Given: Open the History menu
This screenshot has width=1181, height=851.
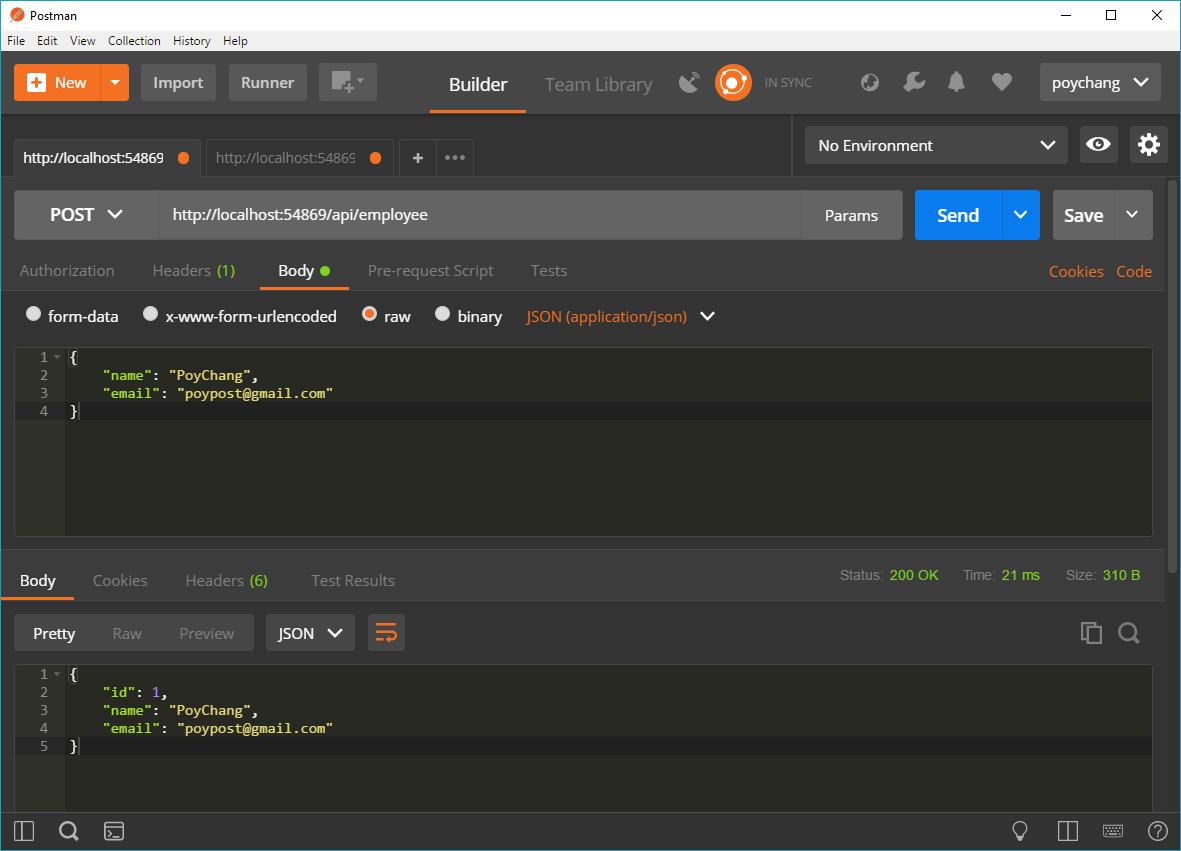Looking at the screenshot, I should [191, 41].
